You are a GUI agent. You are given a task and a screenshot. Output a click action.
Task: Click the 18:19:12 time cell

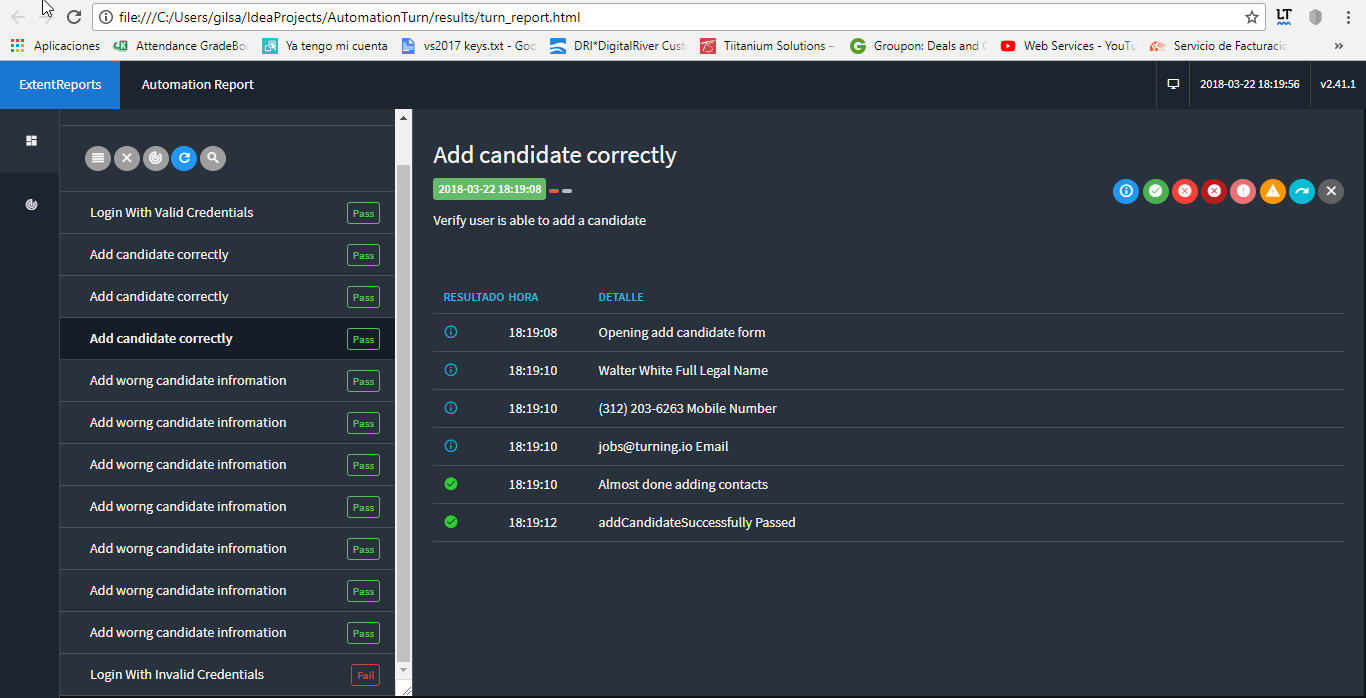click(x=533, y=522)
